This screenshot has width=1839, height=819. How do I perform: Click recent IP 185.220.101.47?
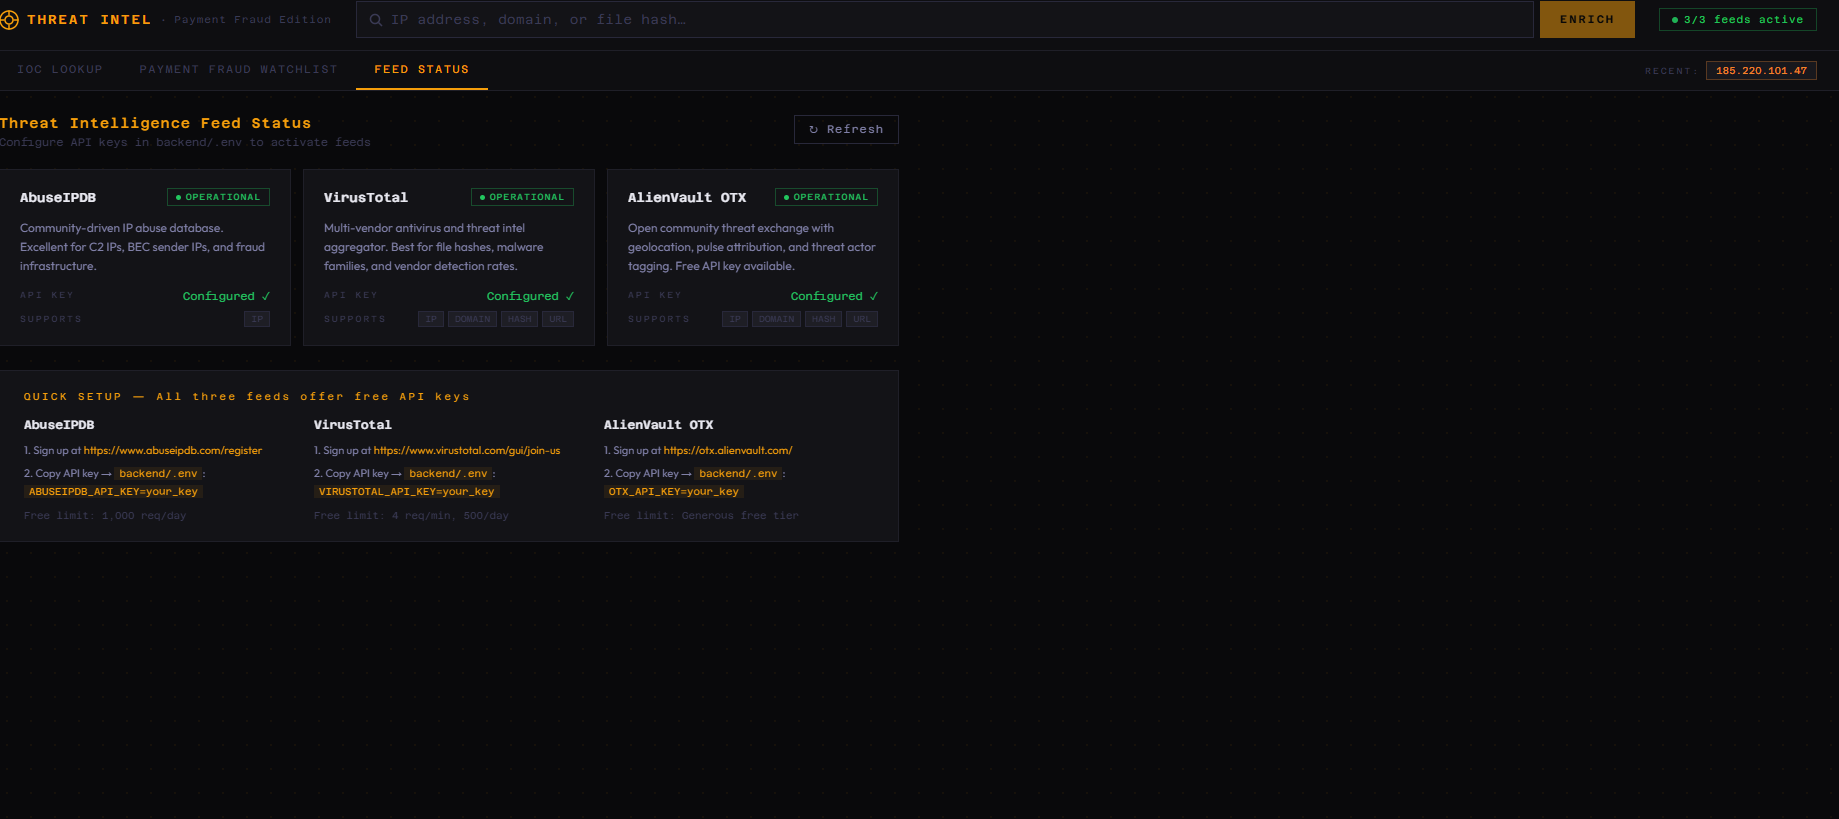pos(1761,71)
